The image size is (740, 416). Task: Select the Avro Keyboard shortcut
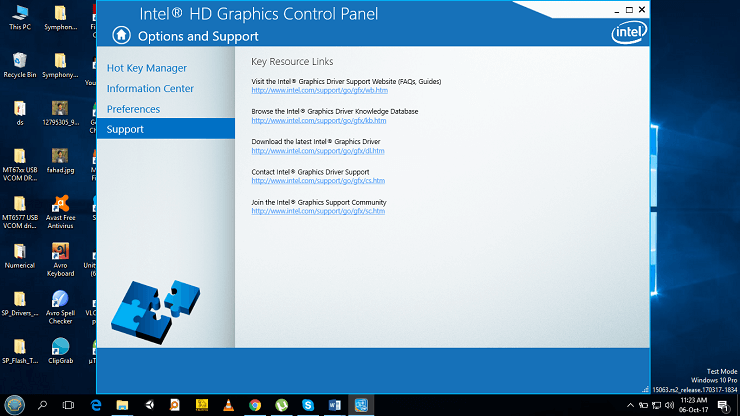(60, 260)
